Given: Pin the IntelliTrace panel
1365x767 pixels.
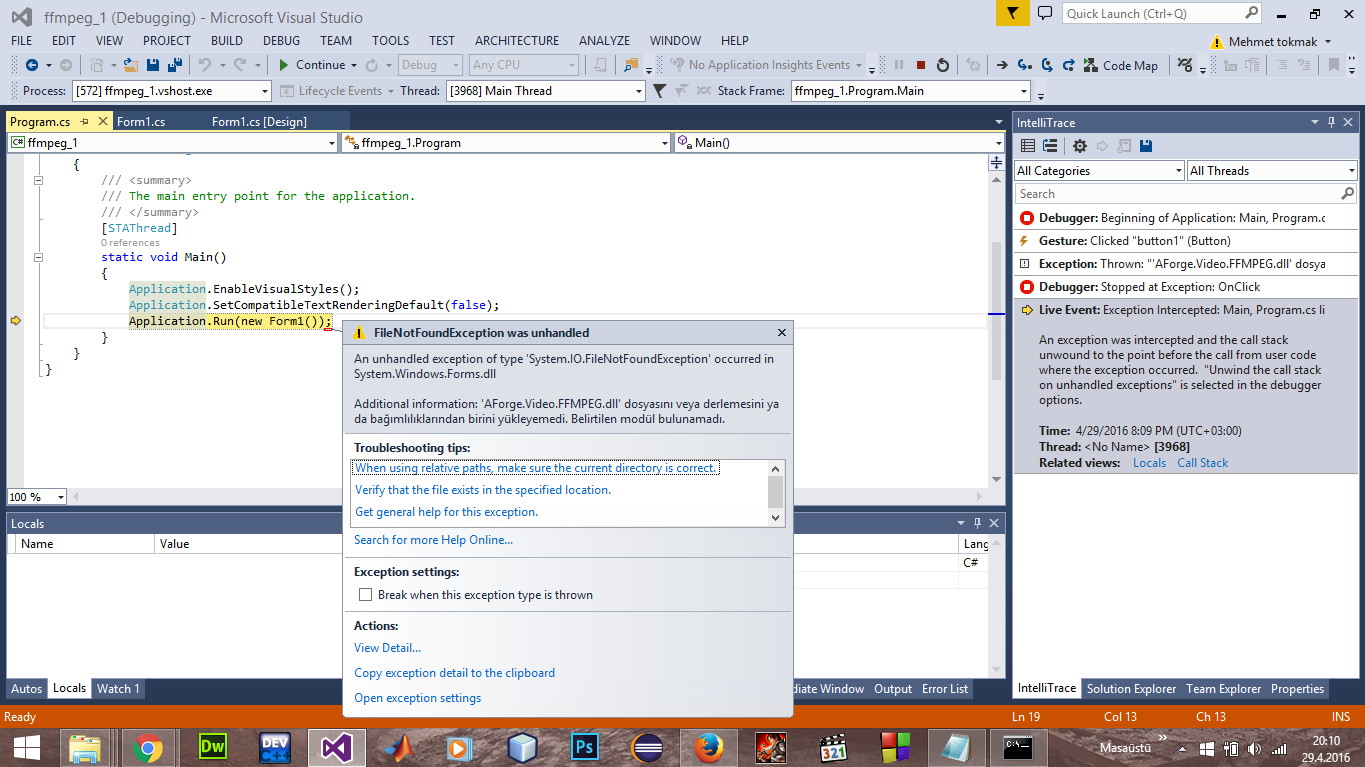Looking at the screenshot, I should tap(1331, 122).
